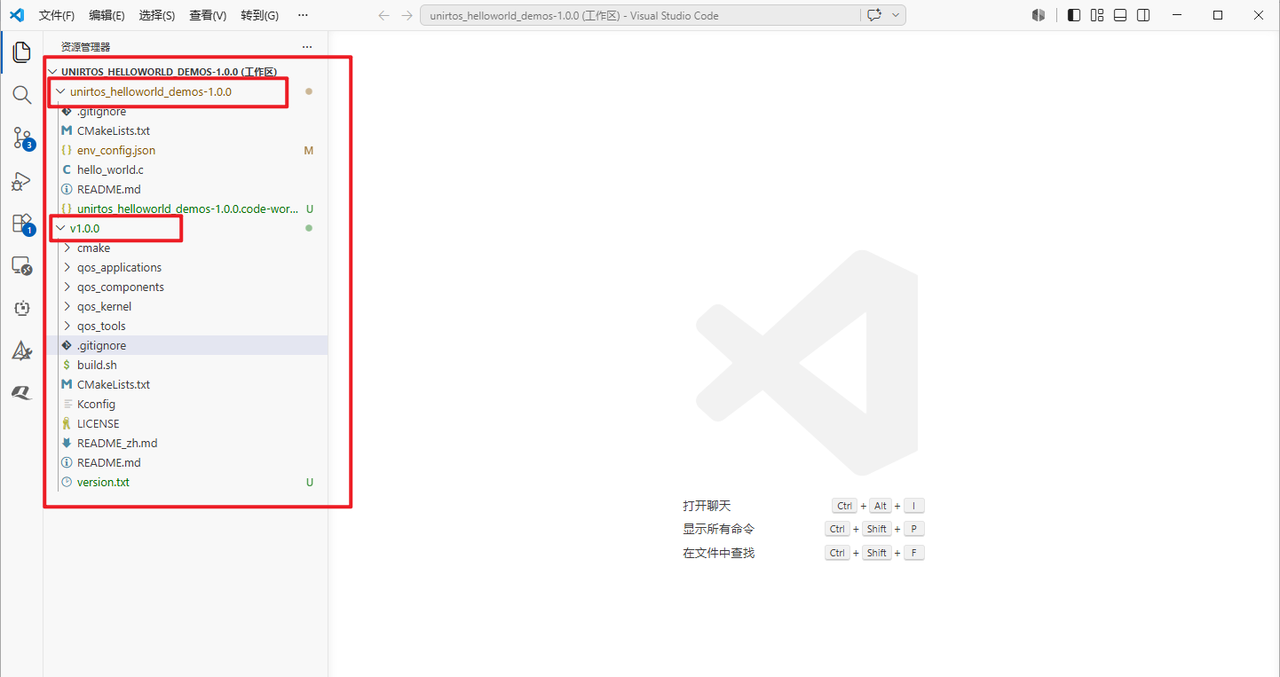The width and height of the screenshot is (1280, 677).
Task: Maximize the VS Code window
Action: (1217, 15)
